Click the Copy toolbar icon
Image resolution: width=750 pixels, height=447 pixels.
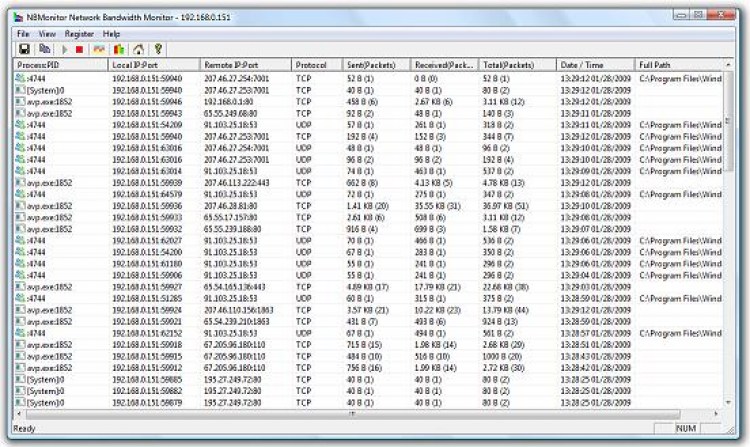[44, 49]
